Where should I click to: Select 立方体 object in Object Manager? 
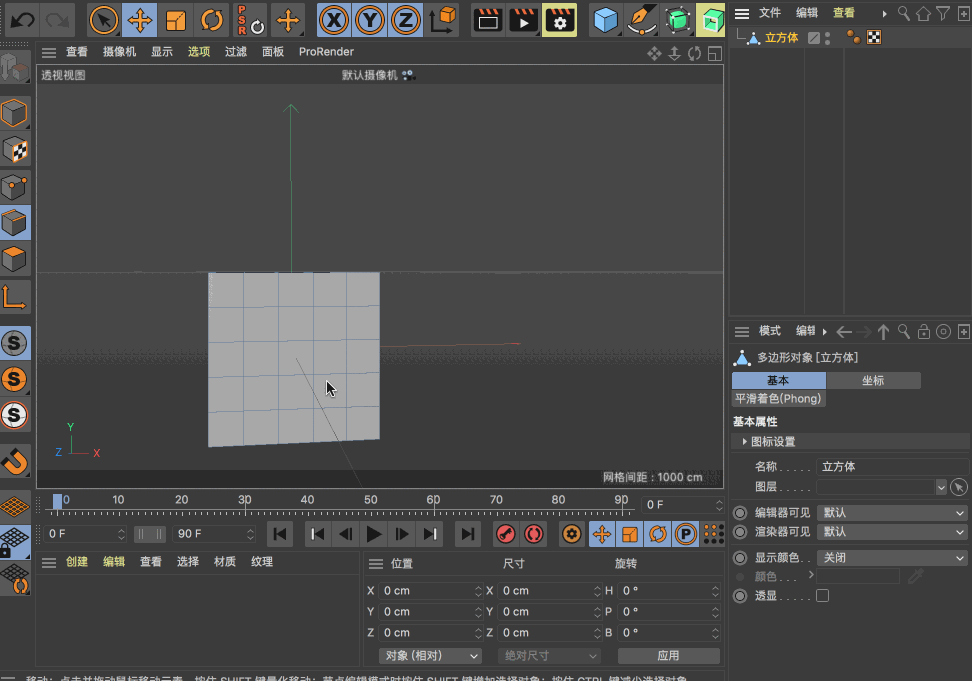tap(781, 38)
